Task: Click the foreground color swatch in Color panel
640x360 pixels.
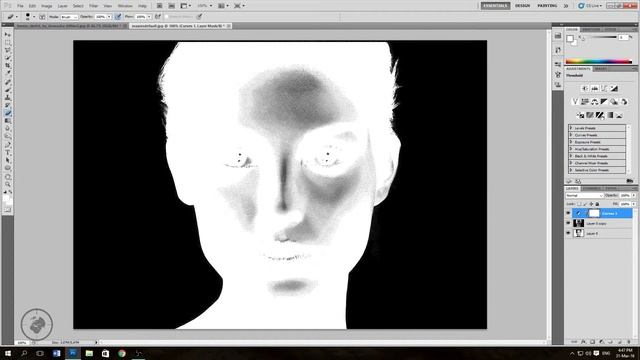Action: click(570, 39)
